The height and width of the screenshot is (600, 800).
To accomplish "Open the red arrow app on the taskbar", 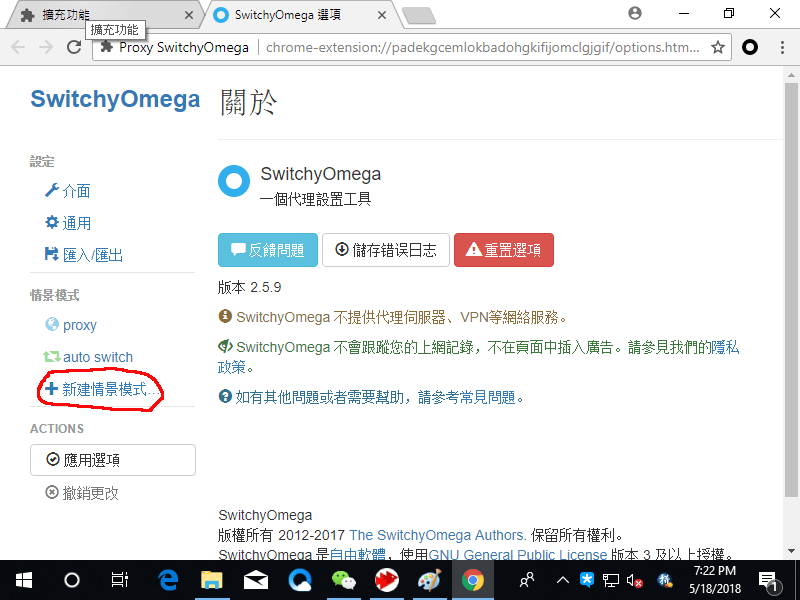I will click(387, 580).
